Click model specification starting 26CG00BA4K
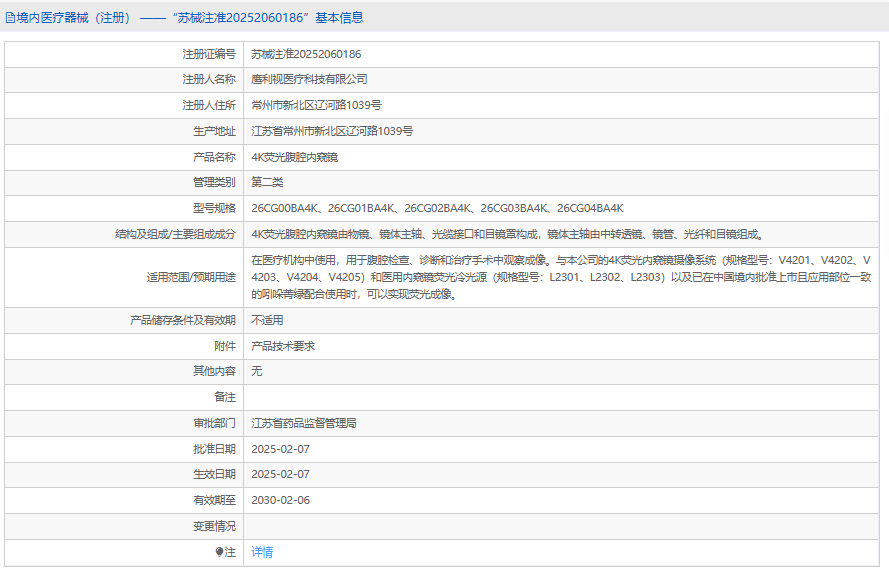The width and height of the screenshot is (889, 576). (x=437, y=209)
